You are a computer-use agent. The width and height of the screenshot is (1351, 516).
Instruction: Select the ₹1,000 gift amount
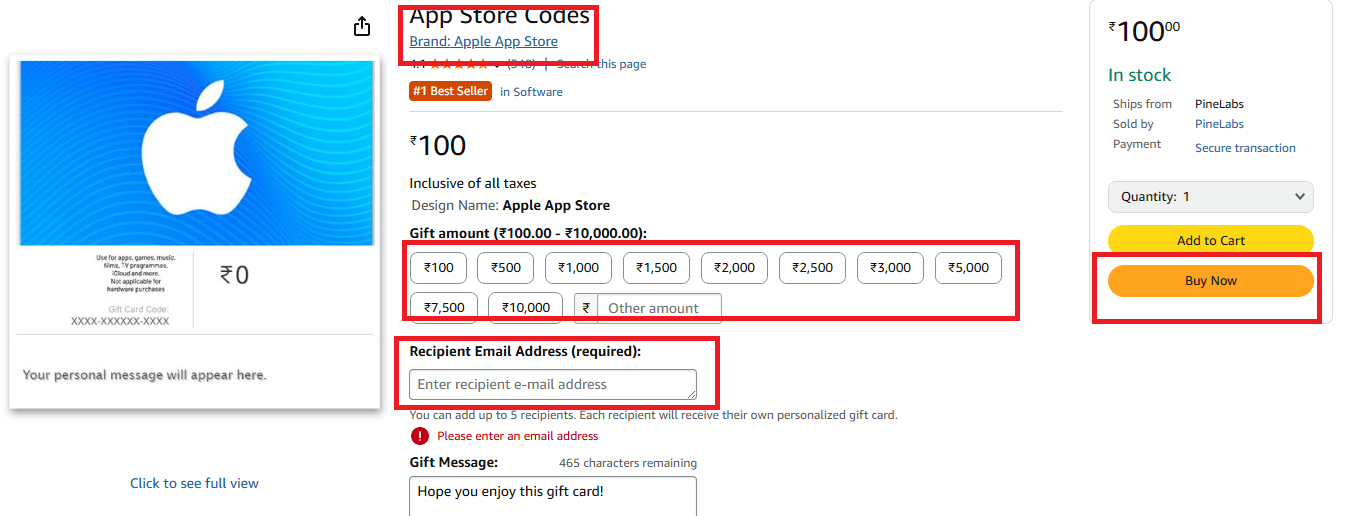[579, 268]
